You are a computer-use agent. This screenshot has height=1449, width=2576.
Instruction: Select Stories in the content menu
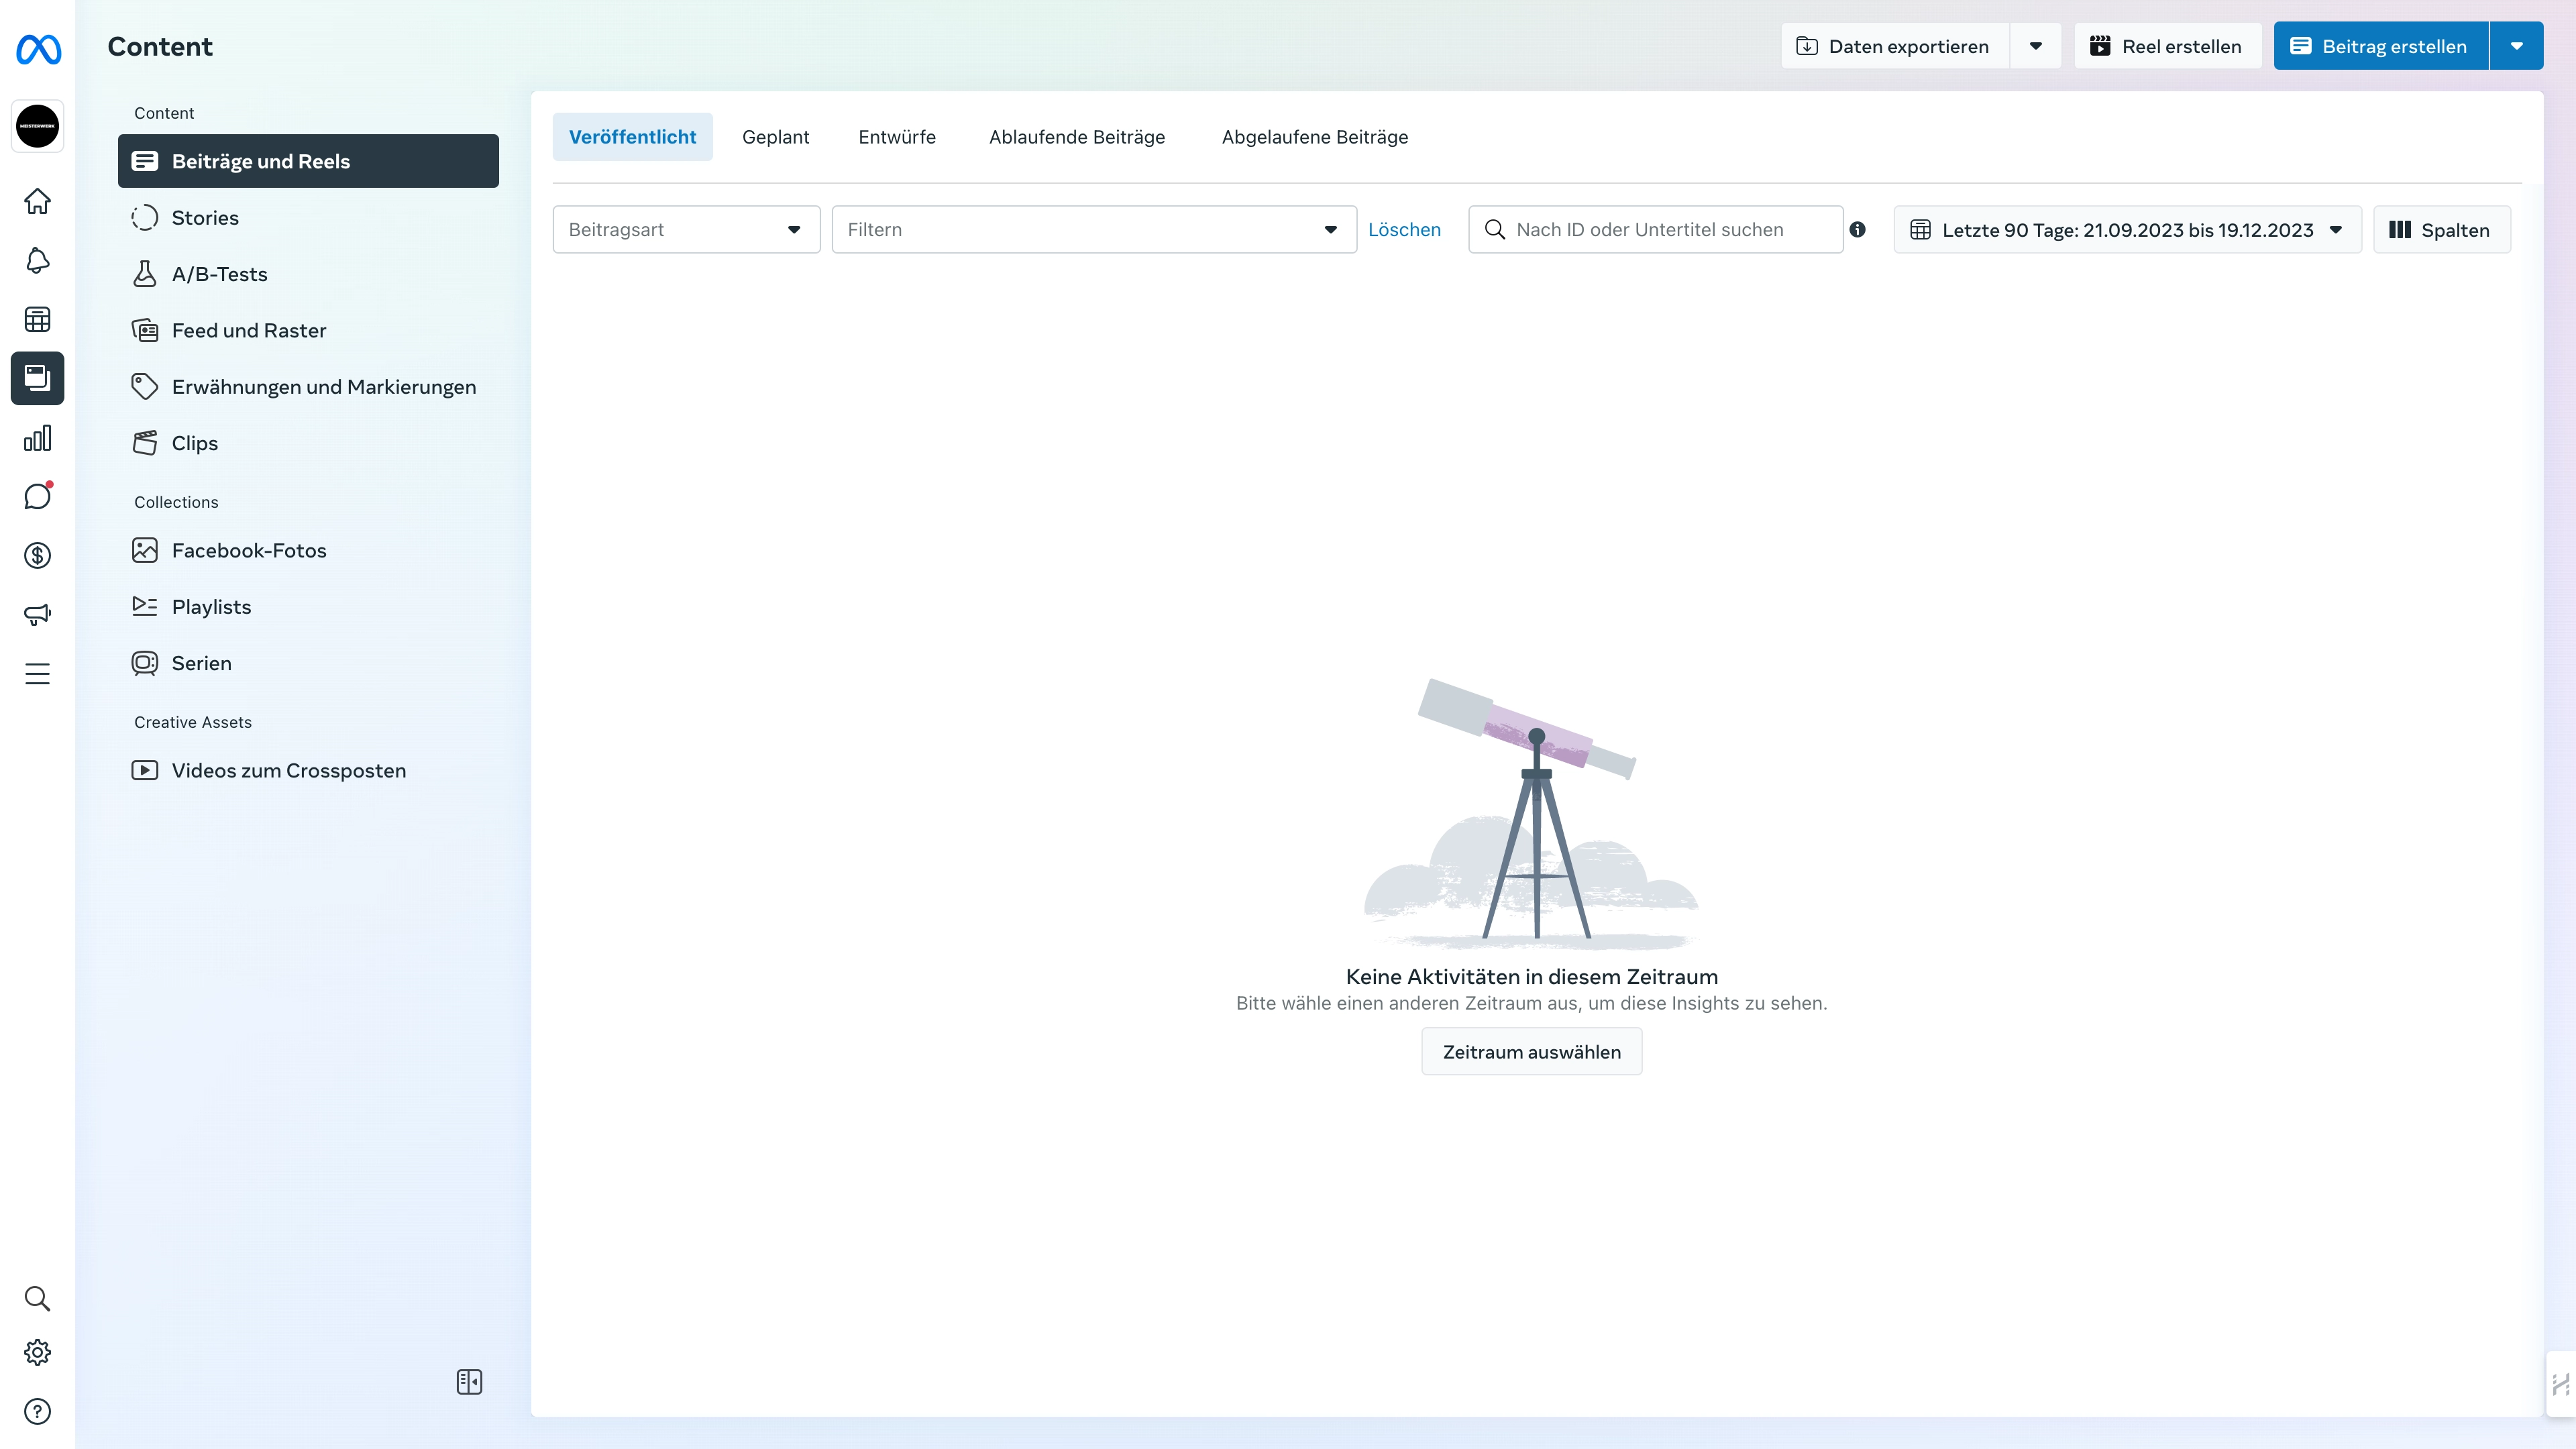point(308,217)
